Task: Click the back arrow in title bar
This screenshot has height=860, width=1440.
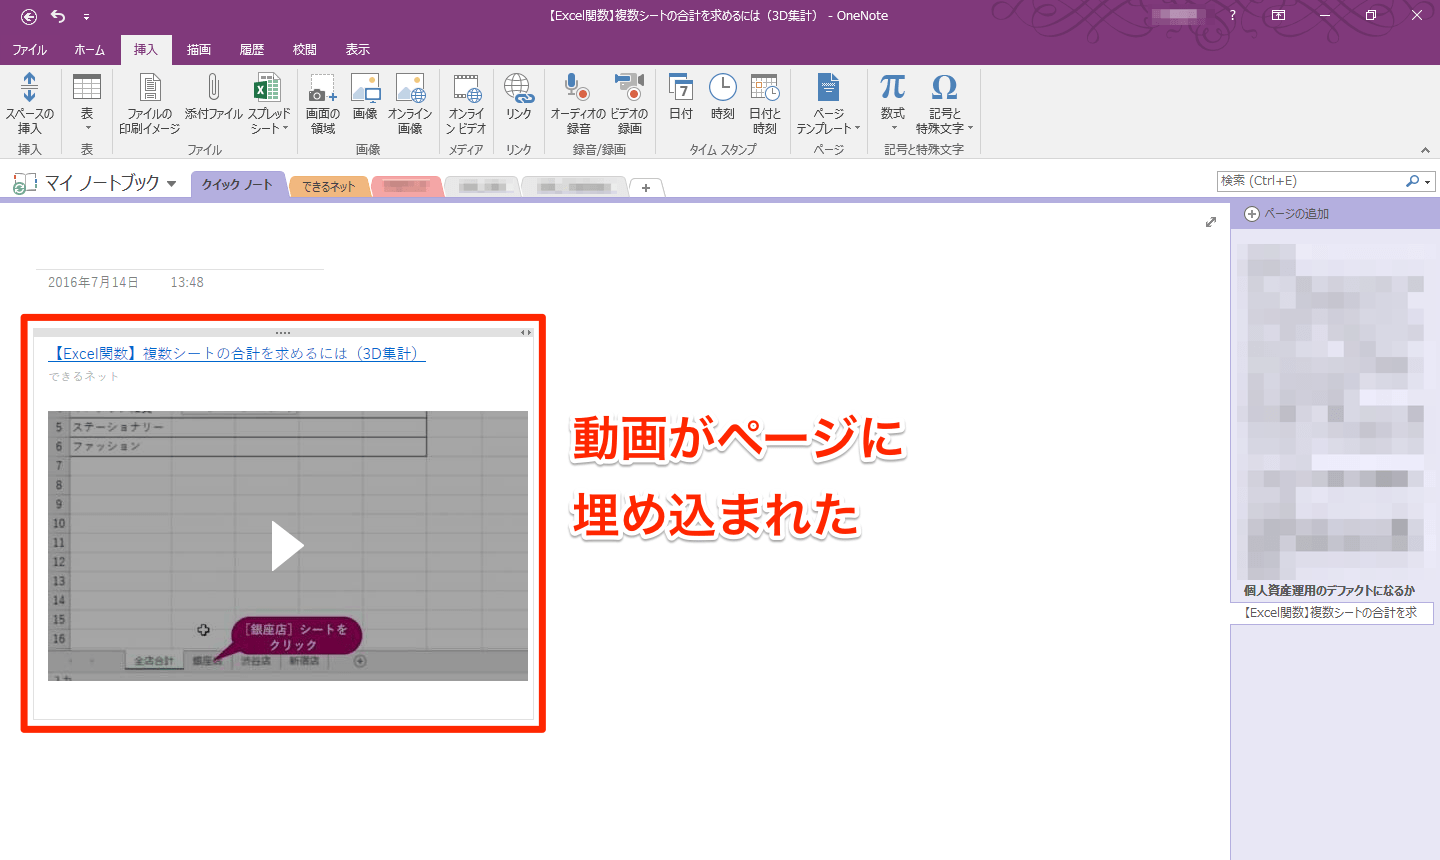Action: pos(28,16)
